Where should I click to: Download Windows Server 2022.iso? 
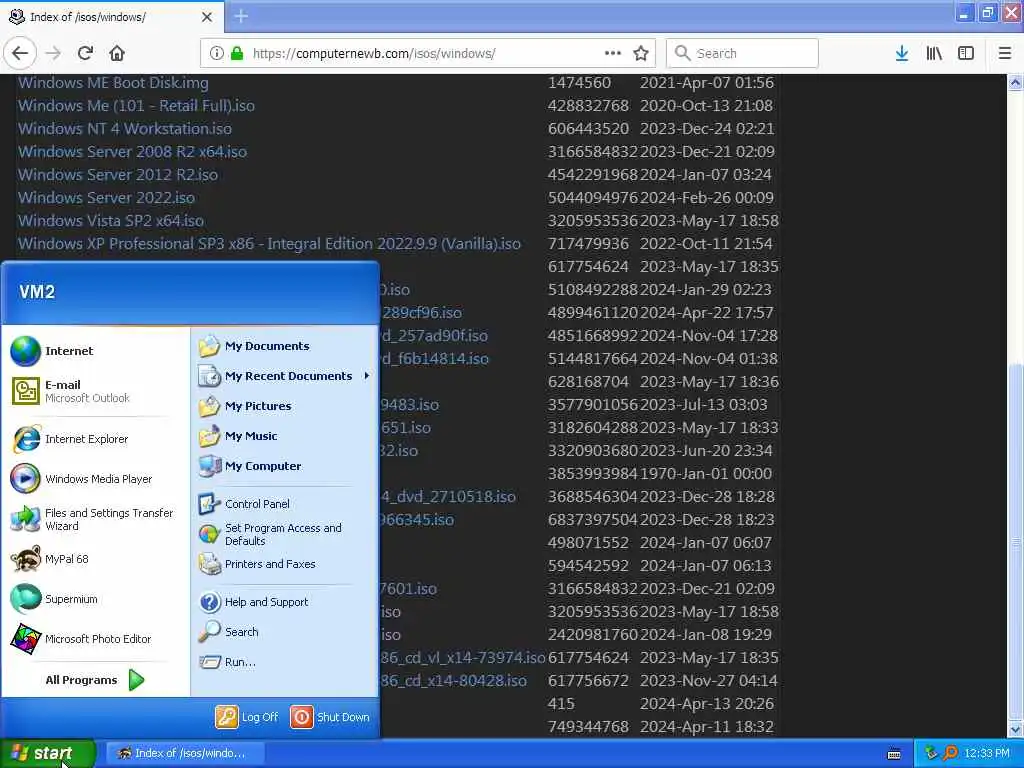[x=106, y=197]
